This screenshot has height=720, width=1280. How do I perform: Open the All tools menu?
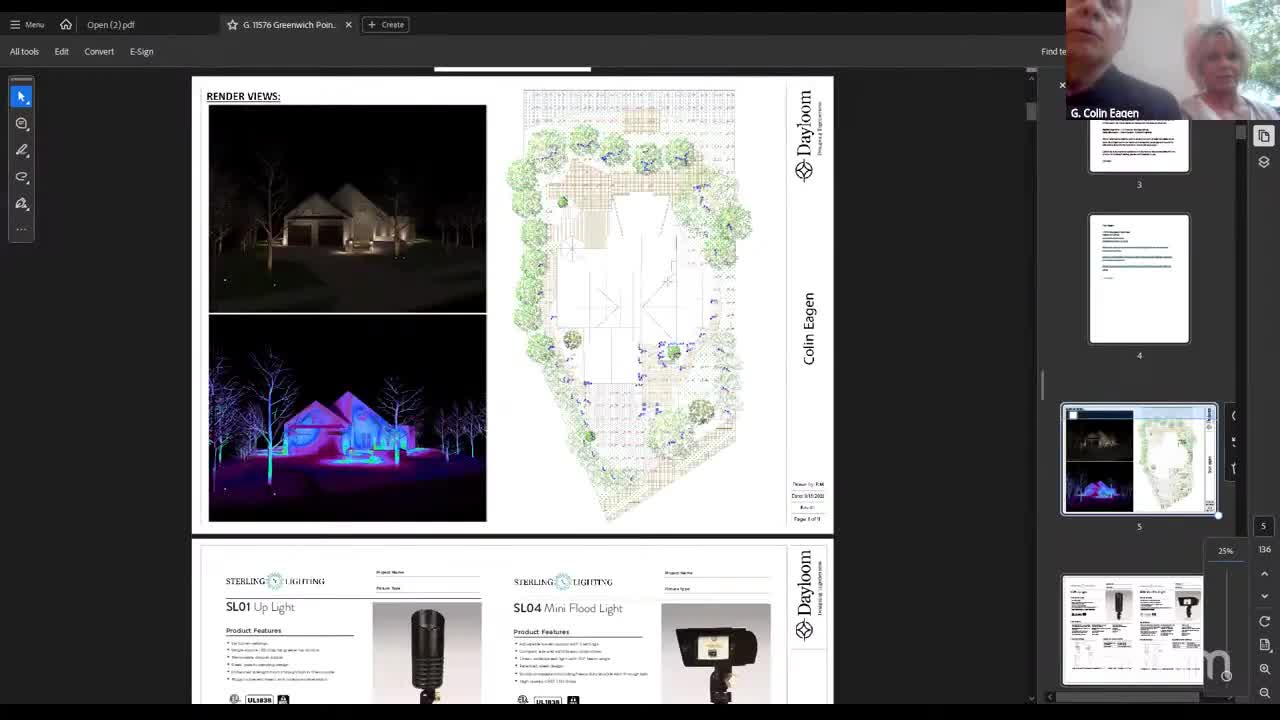pyautogui.click(x=24, y=51)
